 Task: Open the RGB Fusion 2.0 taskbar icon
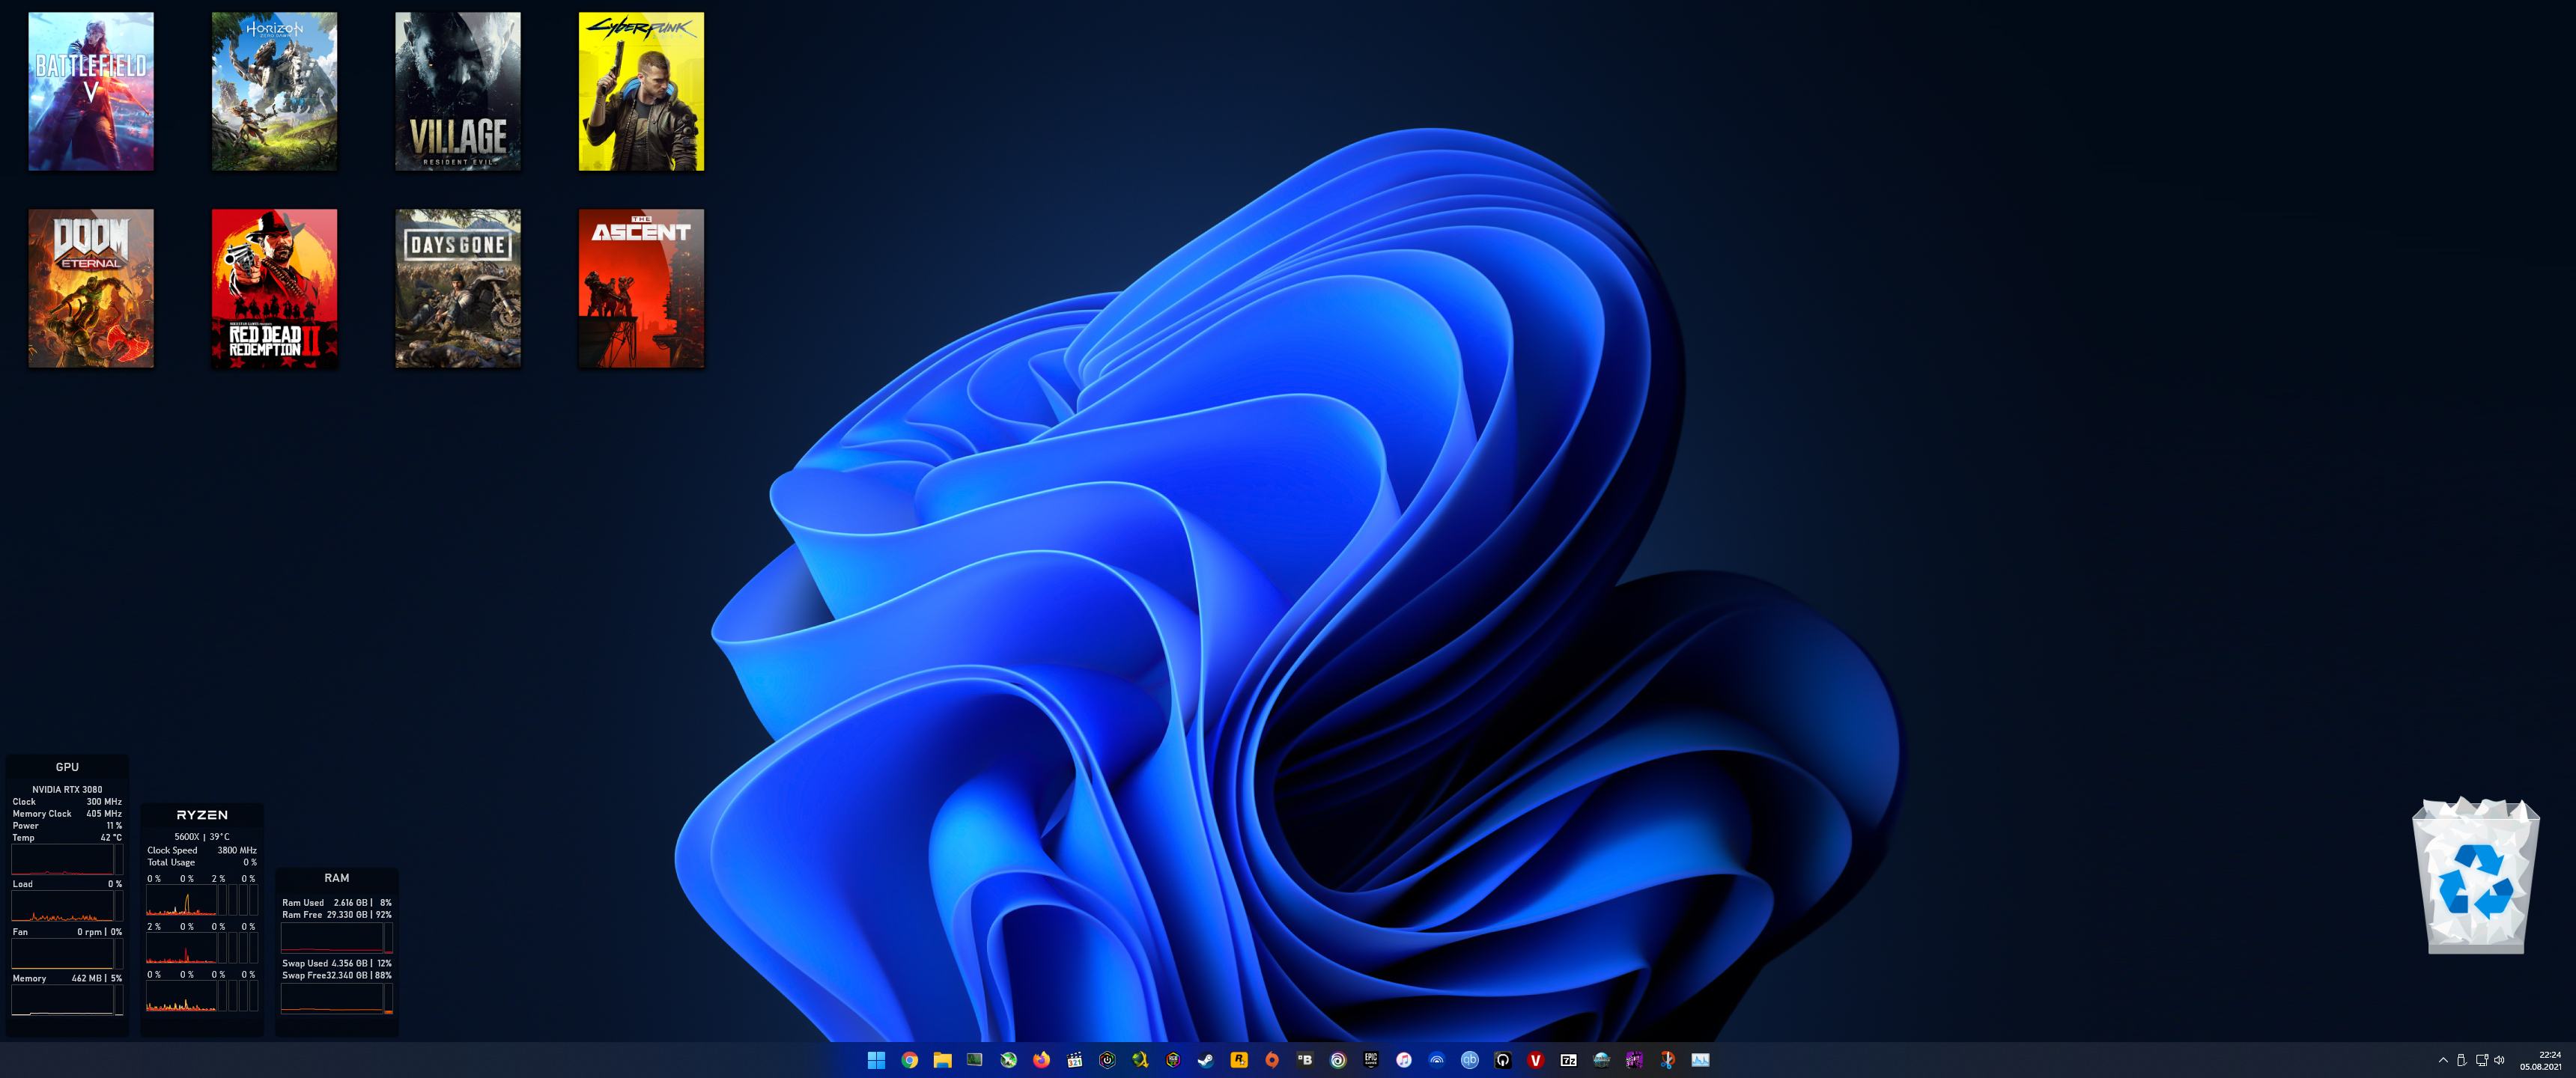click(x=1173, y=1060)
